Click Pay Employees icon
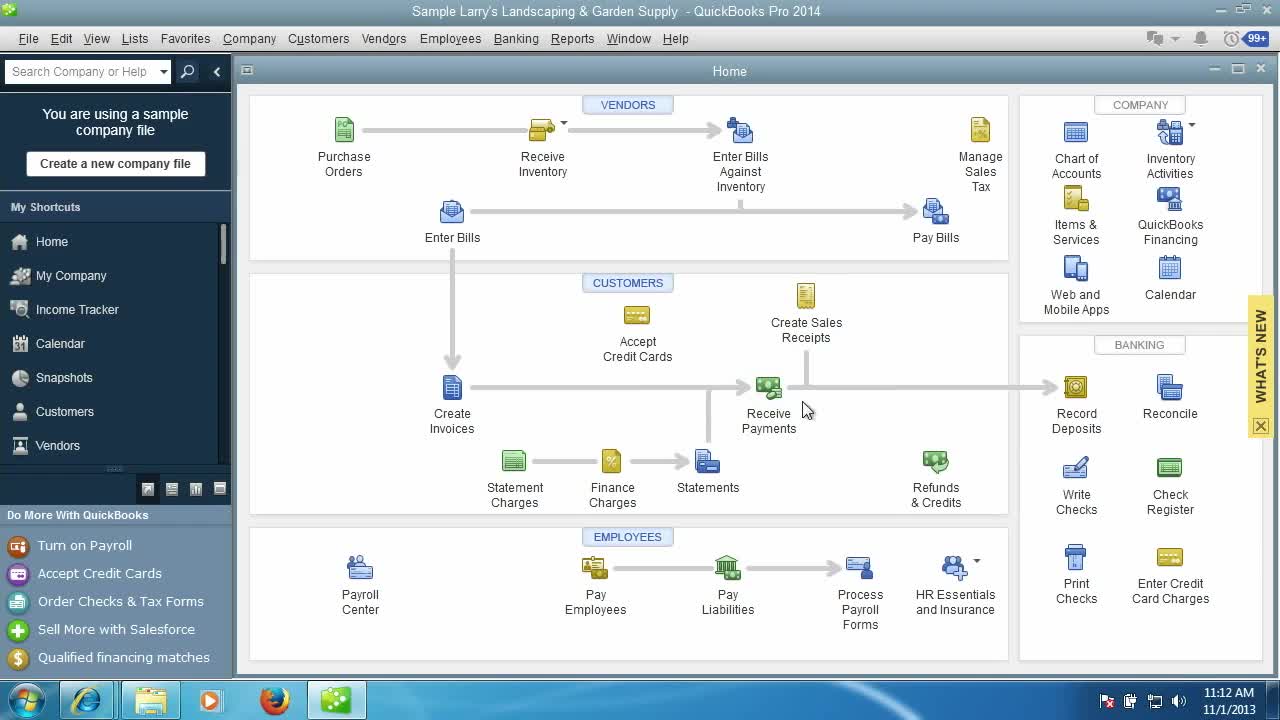Image resolution: width=1280 pixels, height=720 pixels. [595, 568]
